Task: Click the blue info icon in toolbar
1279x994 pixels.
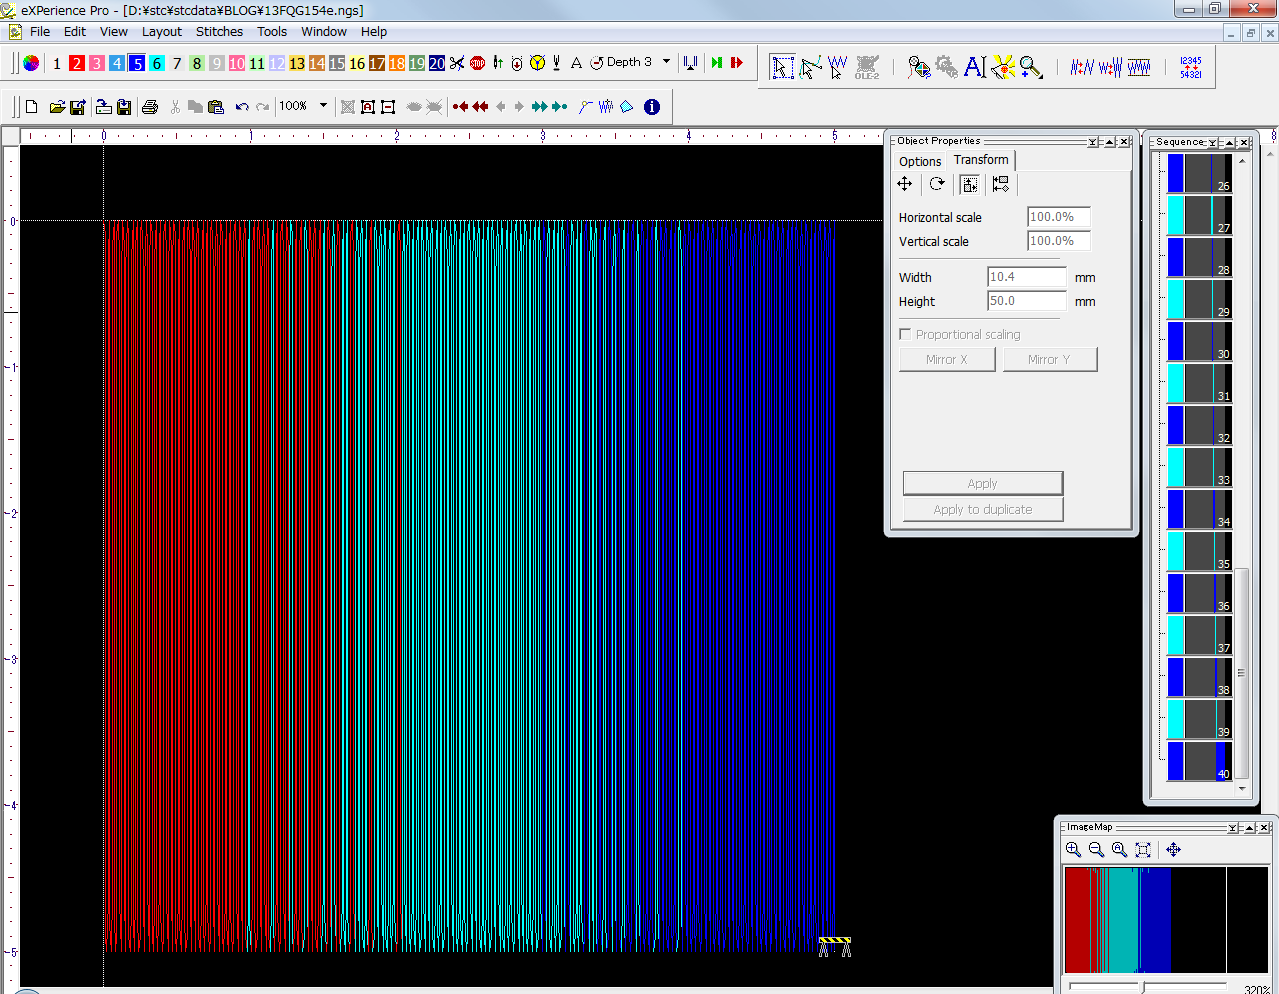Action: point(652,107)
